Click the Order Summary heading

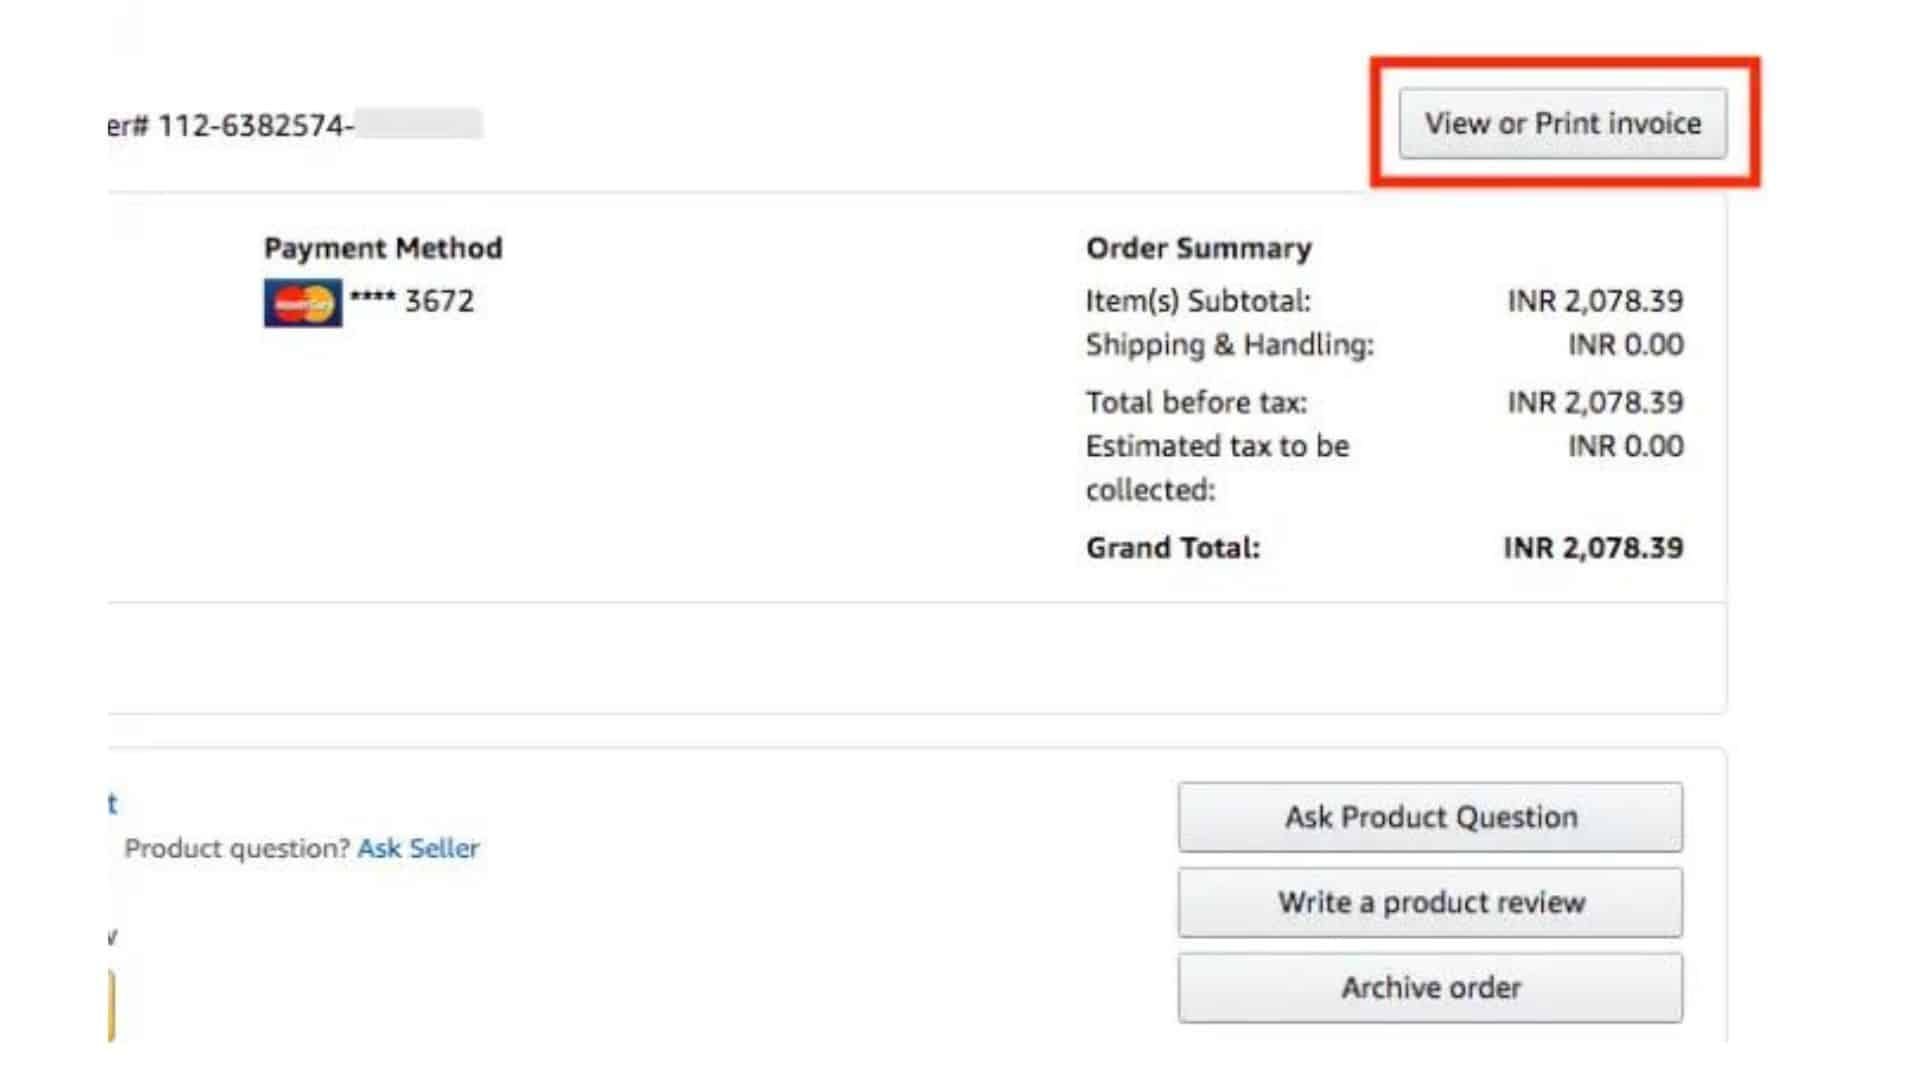click(1199, 248)
